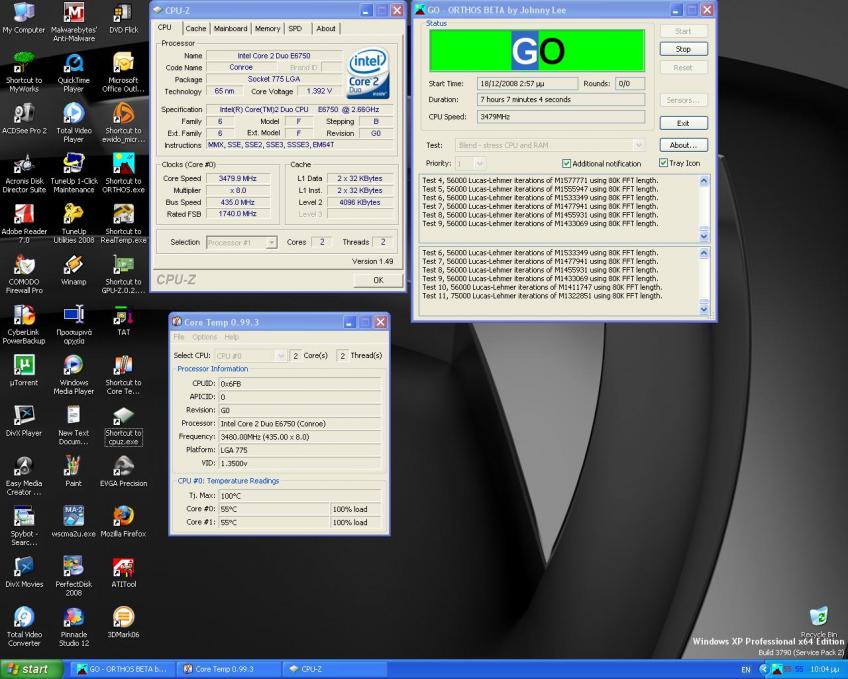Select the CPU tab in CPU-Z
This screenshot has height=679, width=848.
[x=164, y=28]
